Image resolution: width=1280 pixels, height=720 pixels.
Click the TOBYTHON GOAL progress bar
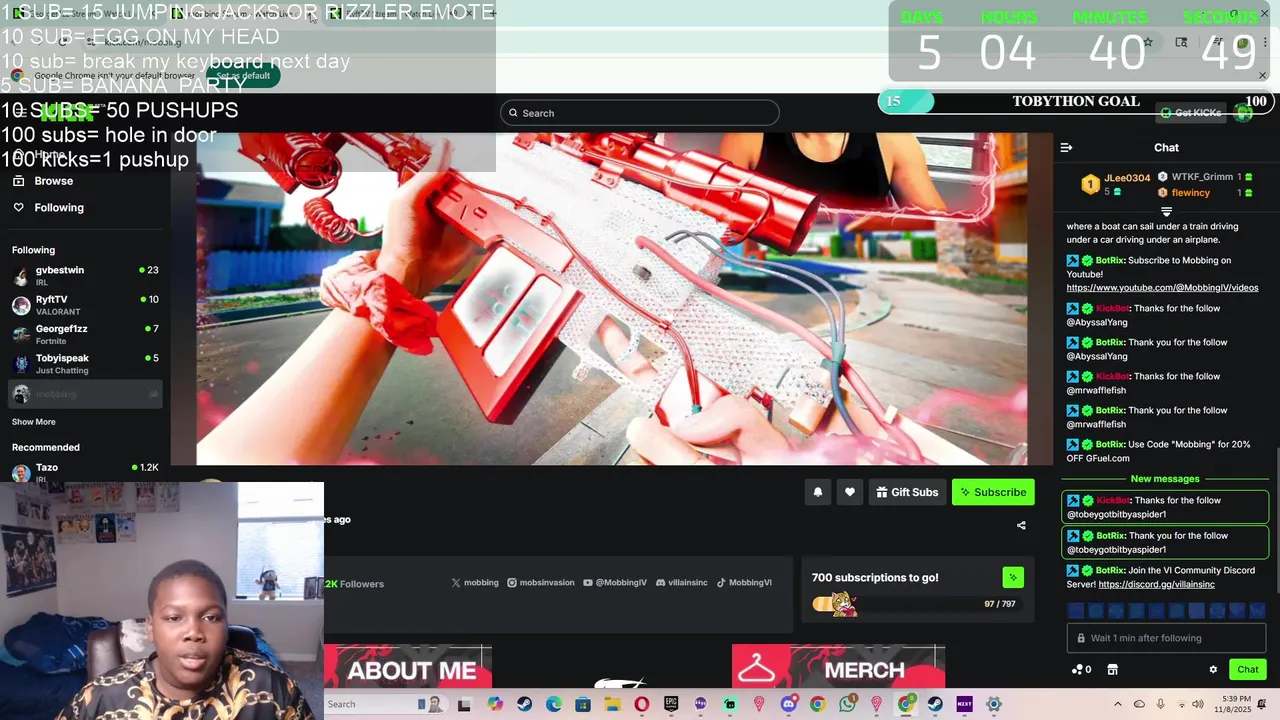pyautogui.click(x=1075, y=101)
